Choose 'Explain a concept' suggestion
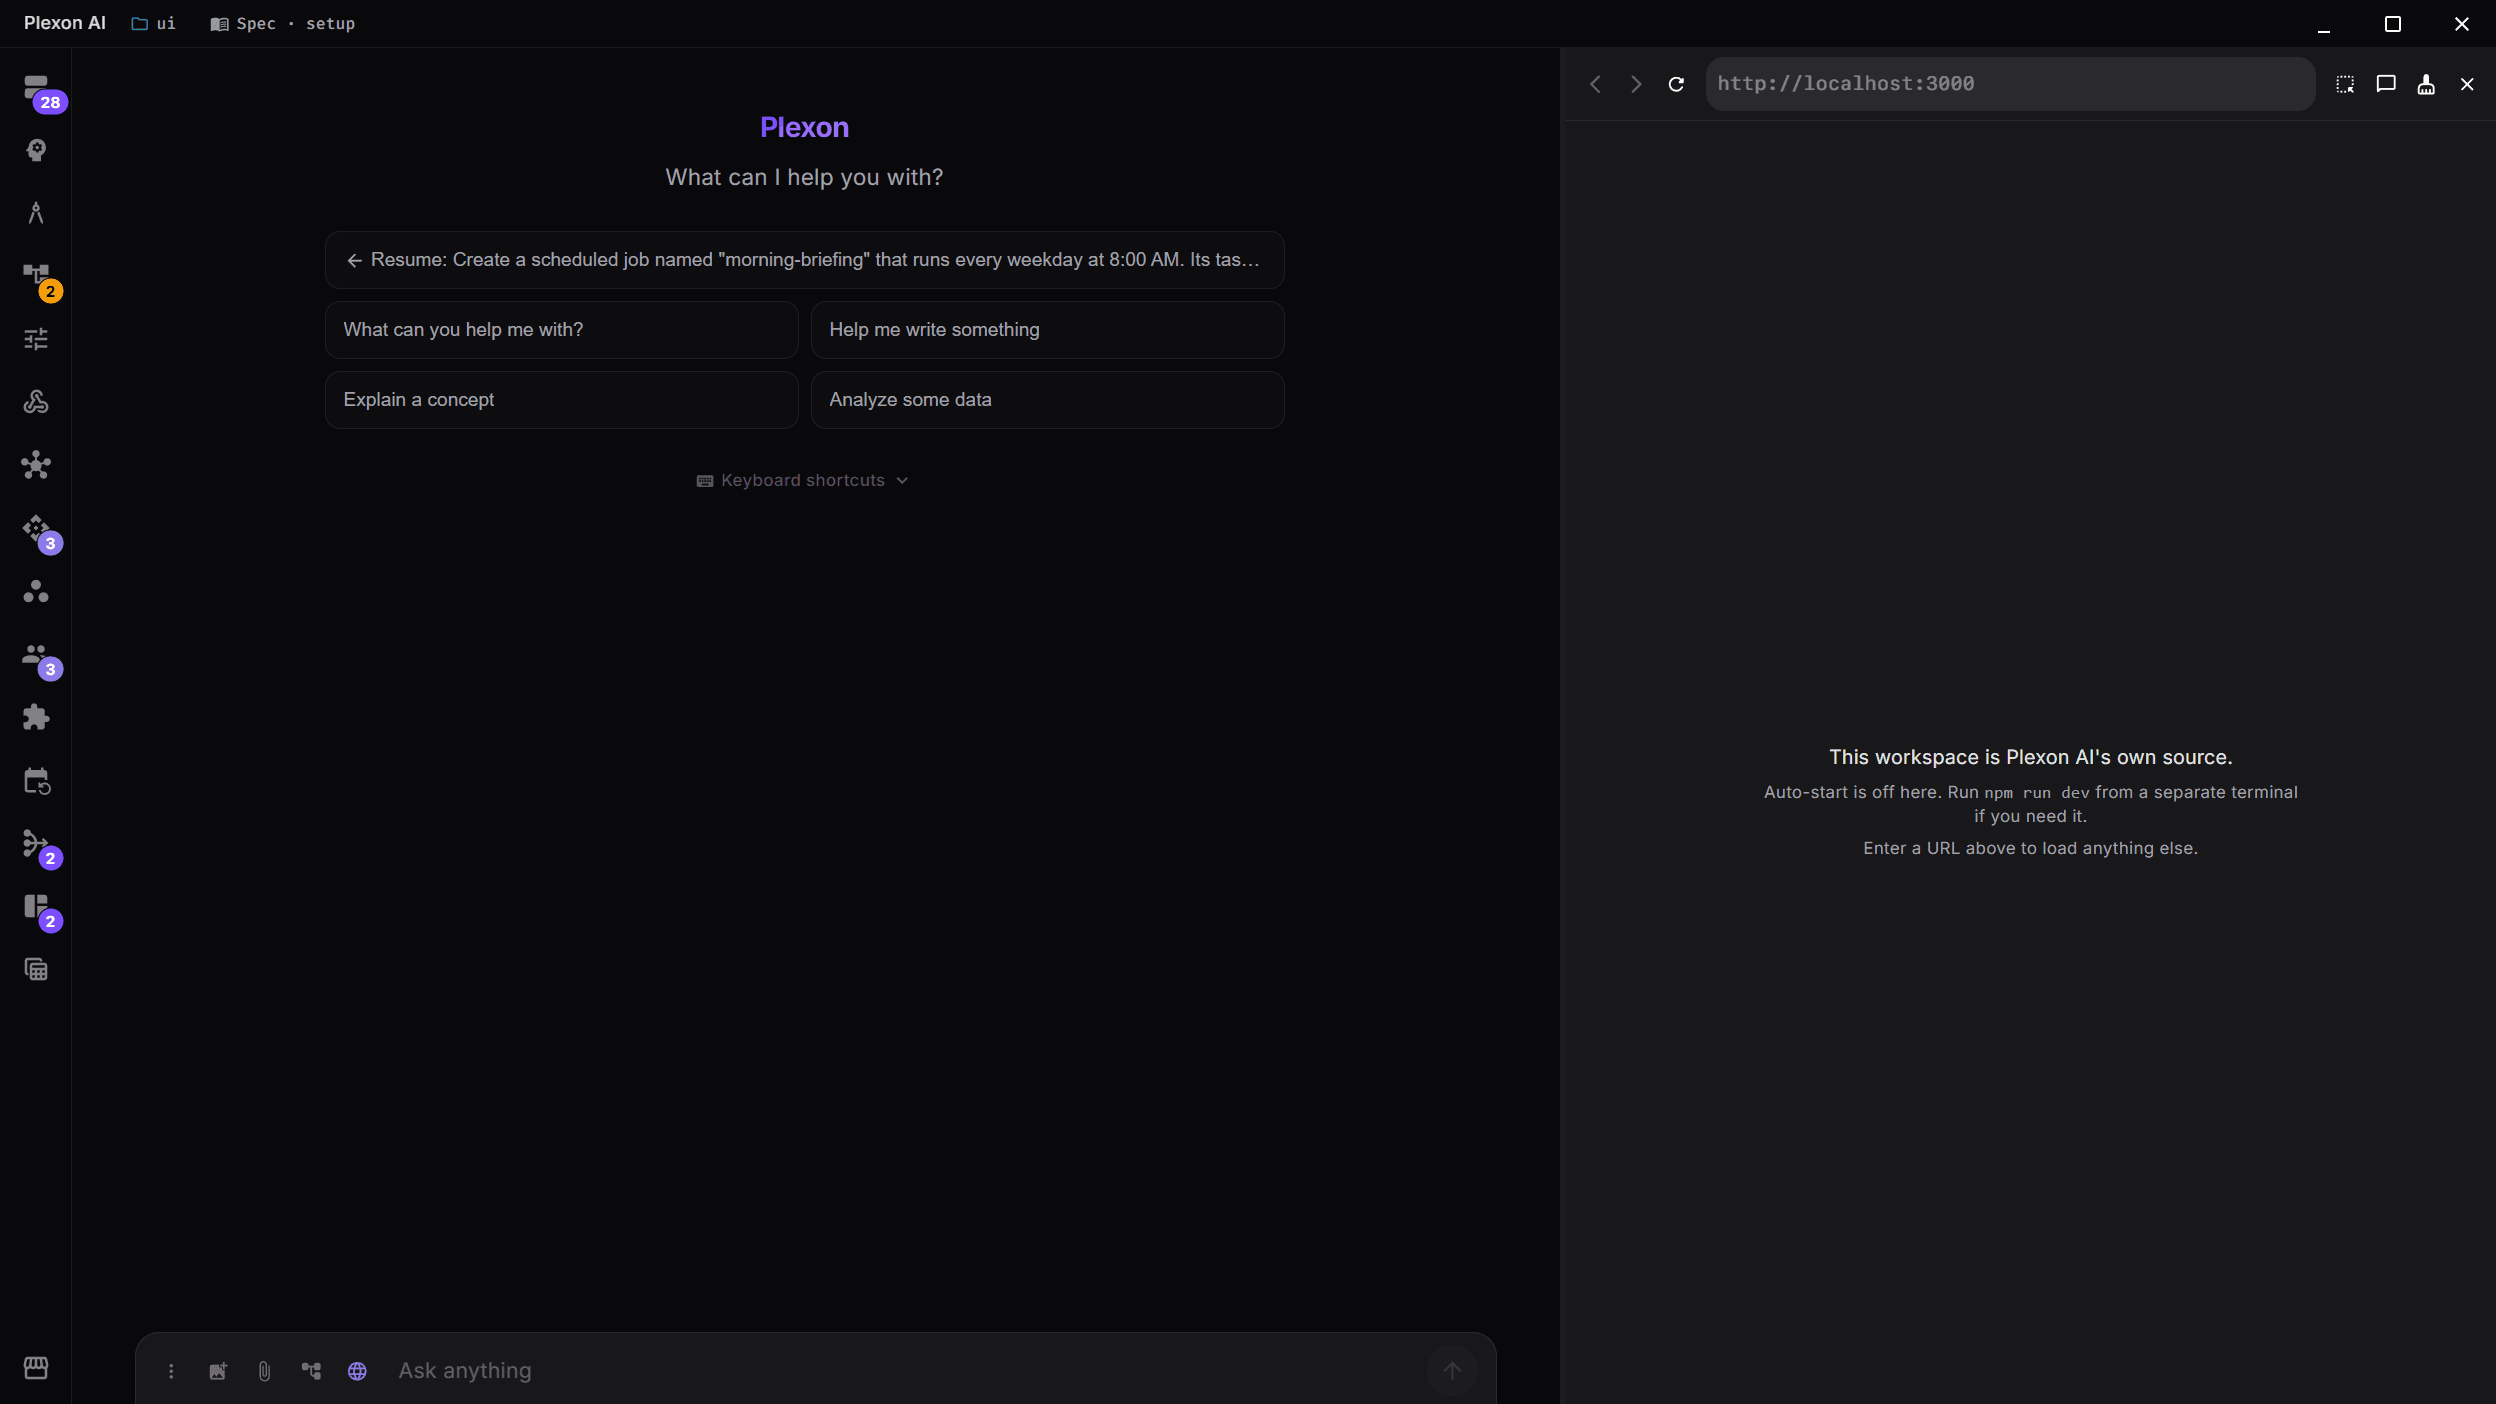Viewport: 2496px width, 1404px height. 561,400
